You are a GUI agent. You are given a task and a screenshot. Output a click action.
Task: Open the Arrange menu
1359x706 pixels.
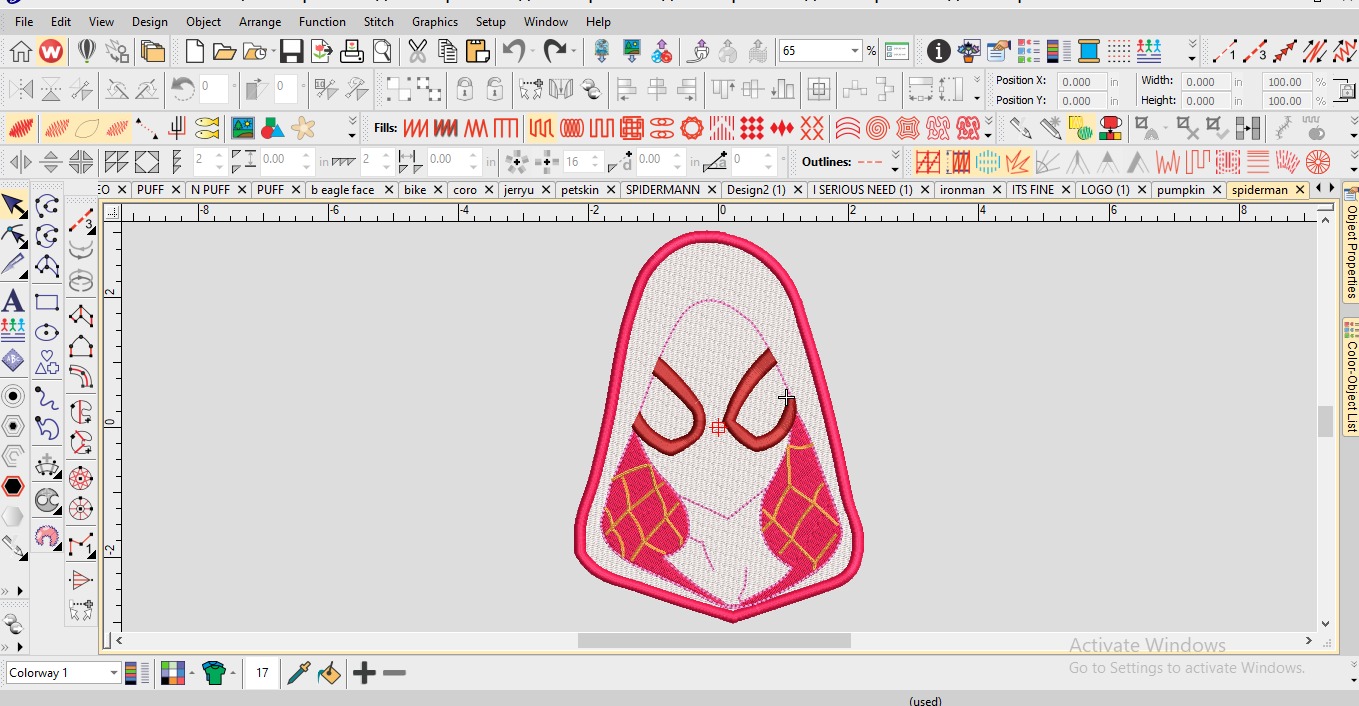tap(259, 21)
